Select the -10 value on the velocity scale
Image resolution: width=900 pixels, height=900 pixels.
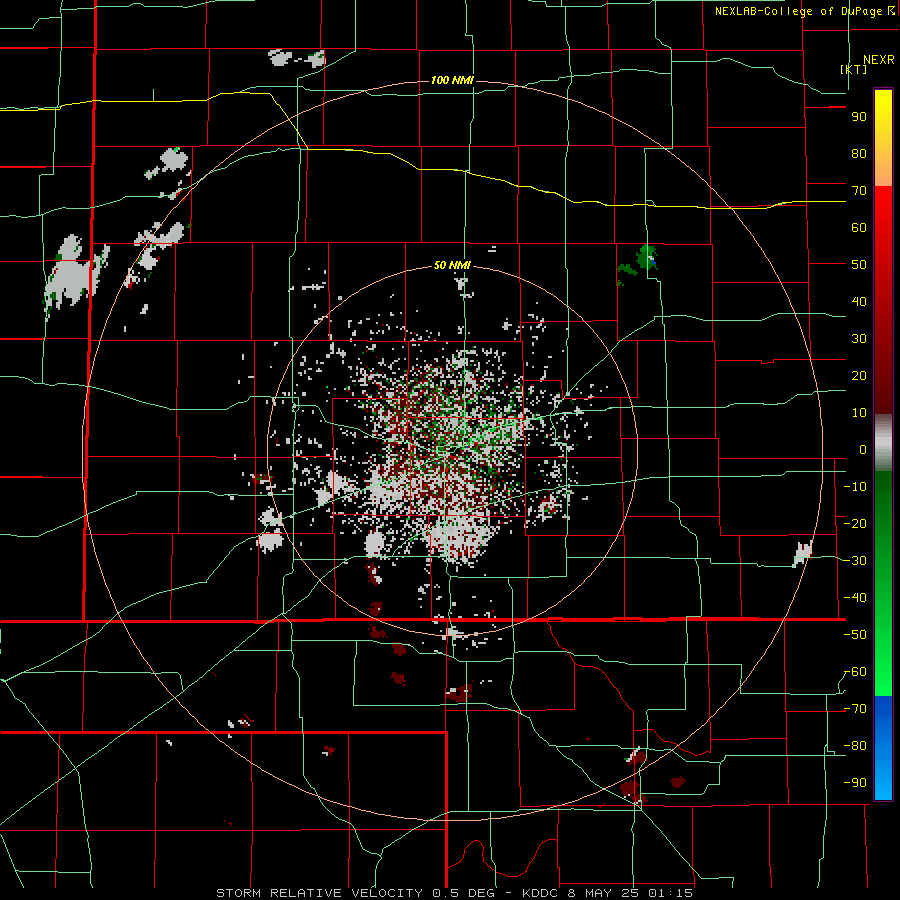click(x=855, y=487)
